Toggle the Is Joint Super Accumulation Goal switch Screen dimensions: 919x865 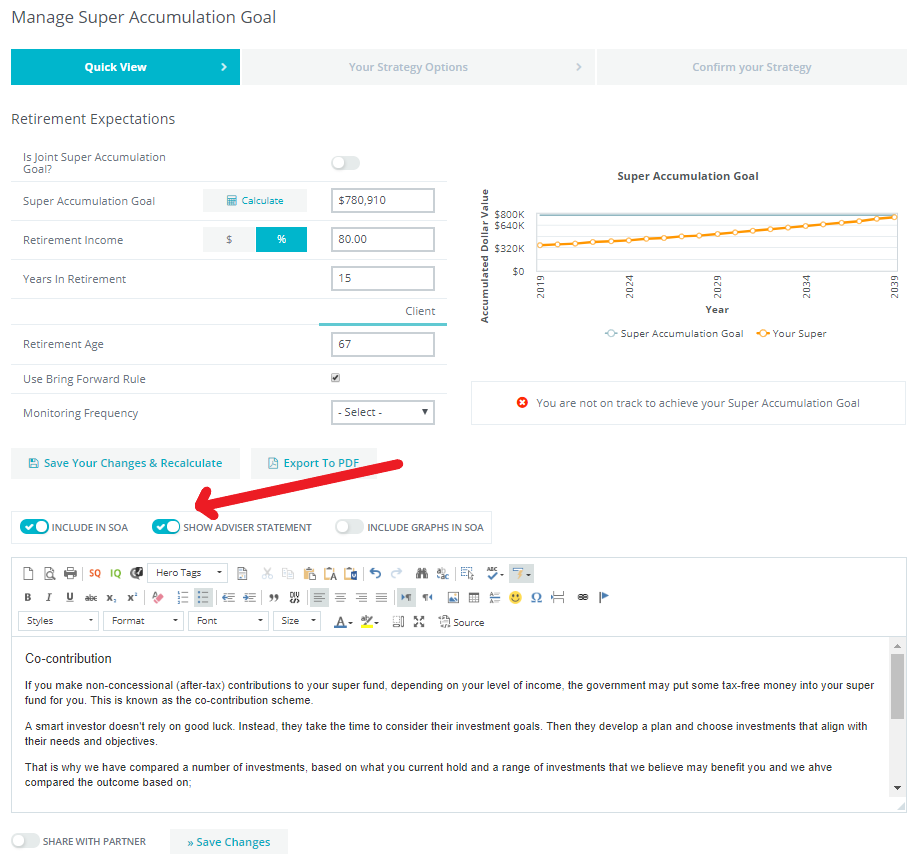pyautogui.click(x=345, y=163)
